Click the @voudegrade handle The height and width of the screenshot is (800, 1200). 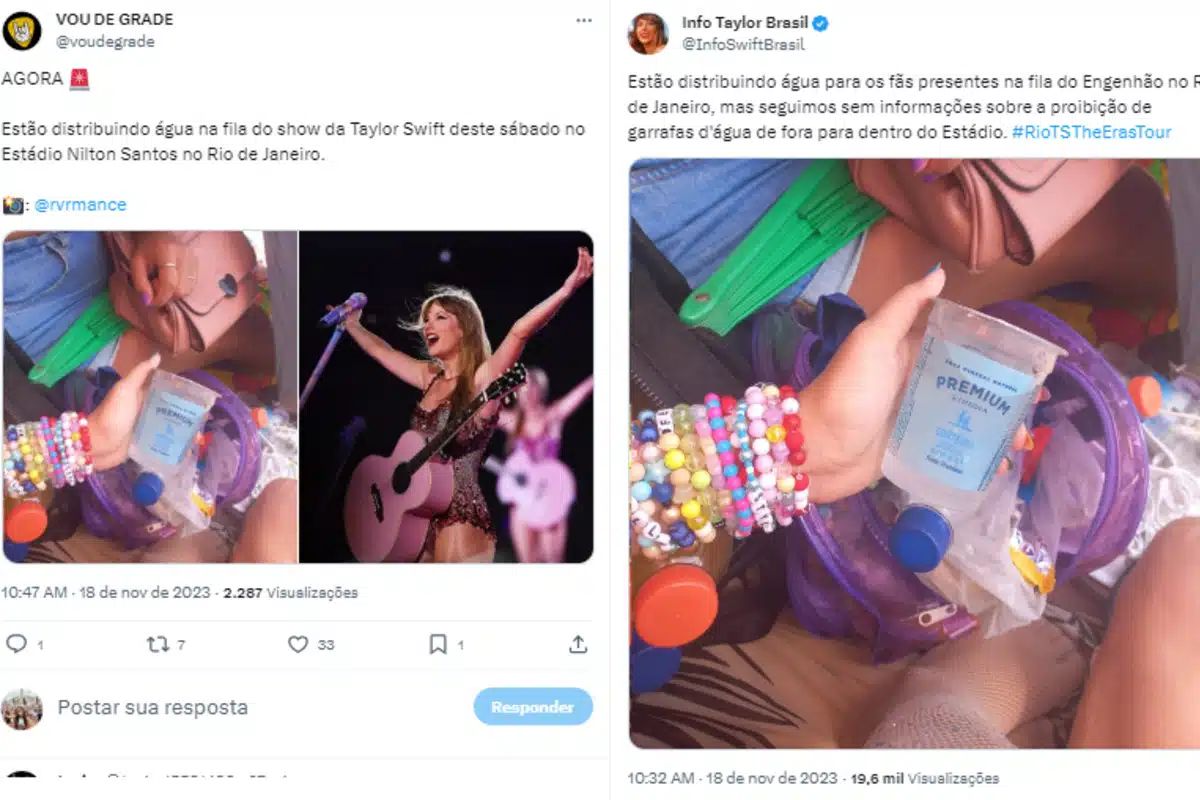coord(105,42)
